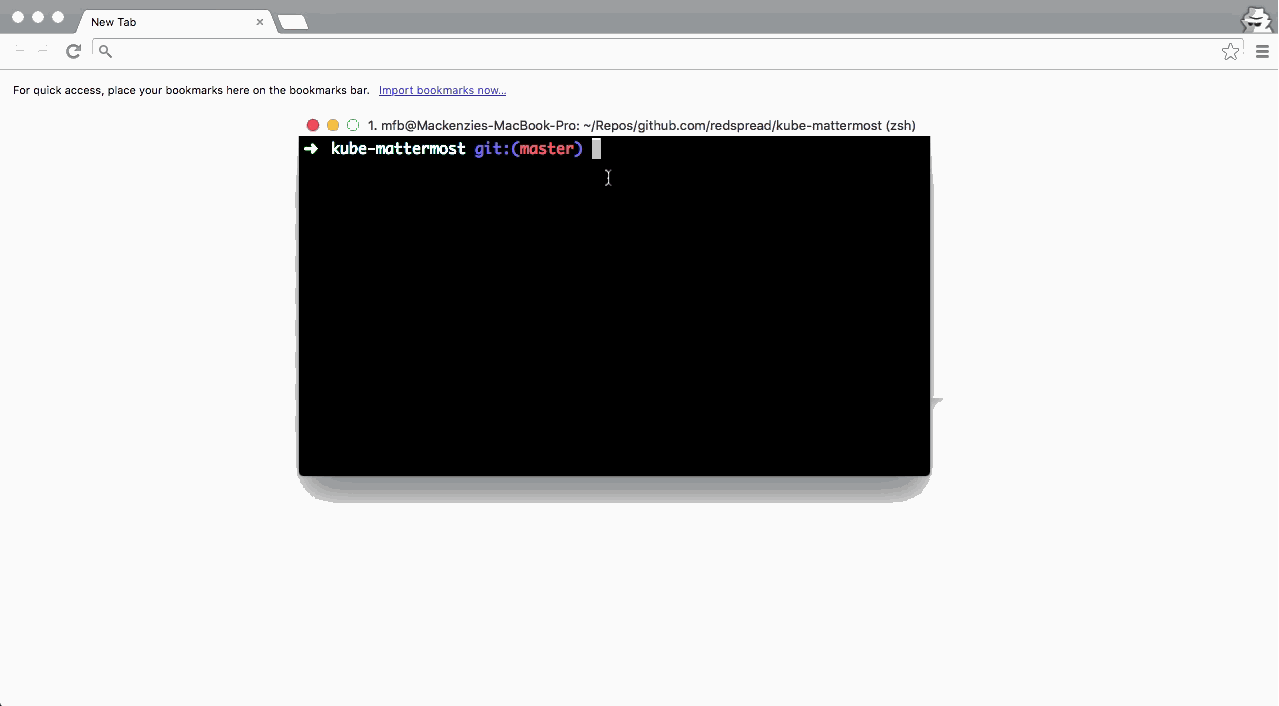
Task: Bookmark this page with star icon
Action: tap(1230, 51)
